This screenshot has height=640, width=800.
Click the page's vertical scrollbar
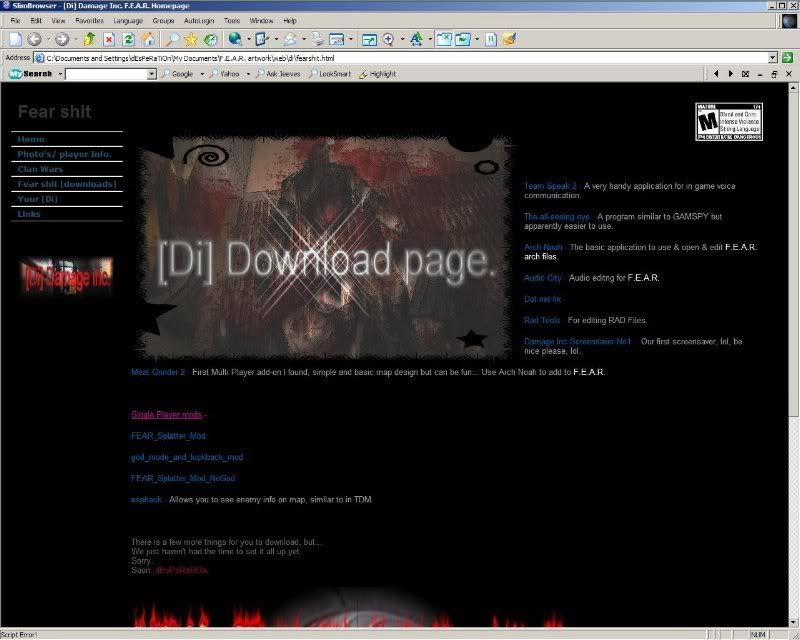(x=793, y=357)
